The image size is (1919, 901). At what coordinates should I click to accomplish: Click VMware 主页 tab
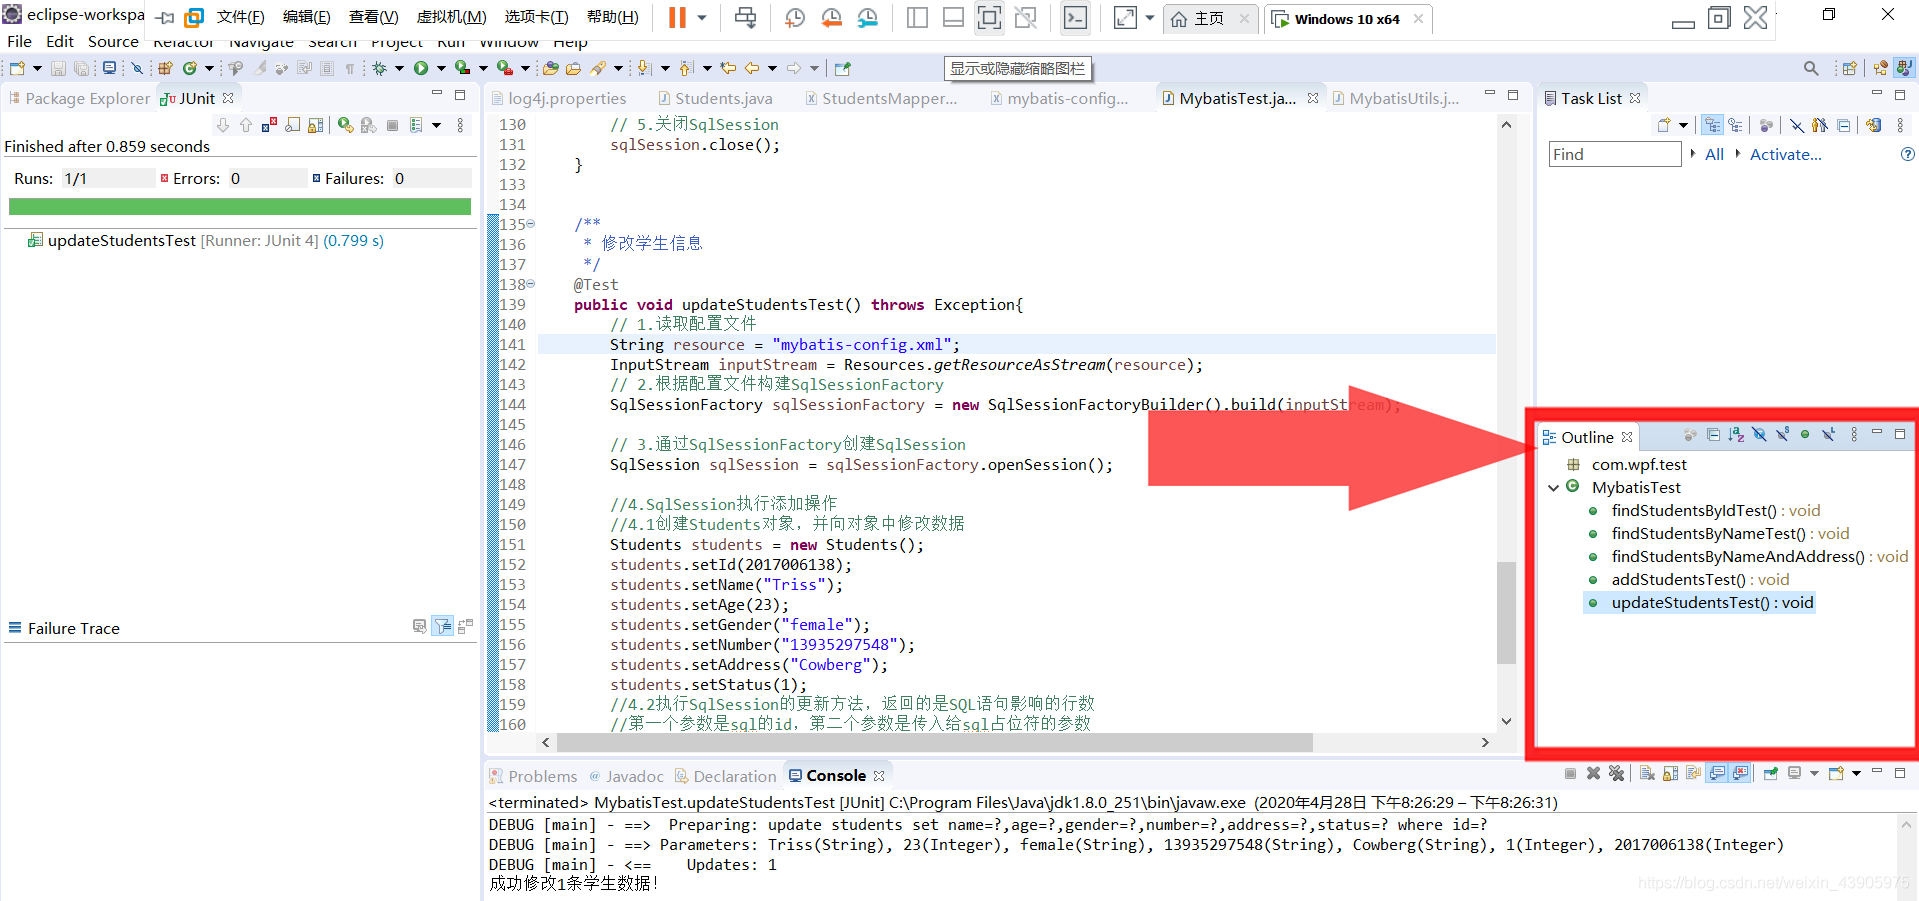[x=1210, y=19]
